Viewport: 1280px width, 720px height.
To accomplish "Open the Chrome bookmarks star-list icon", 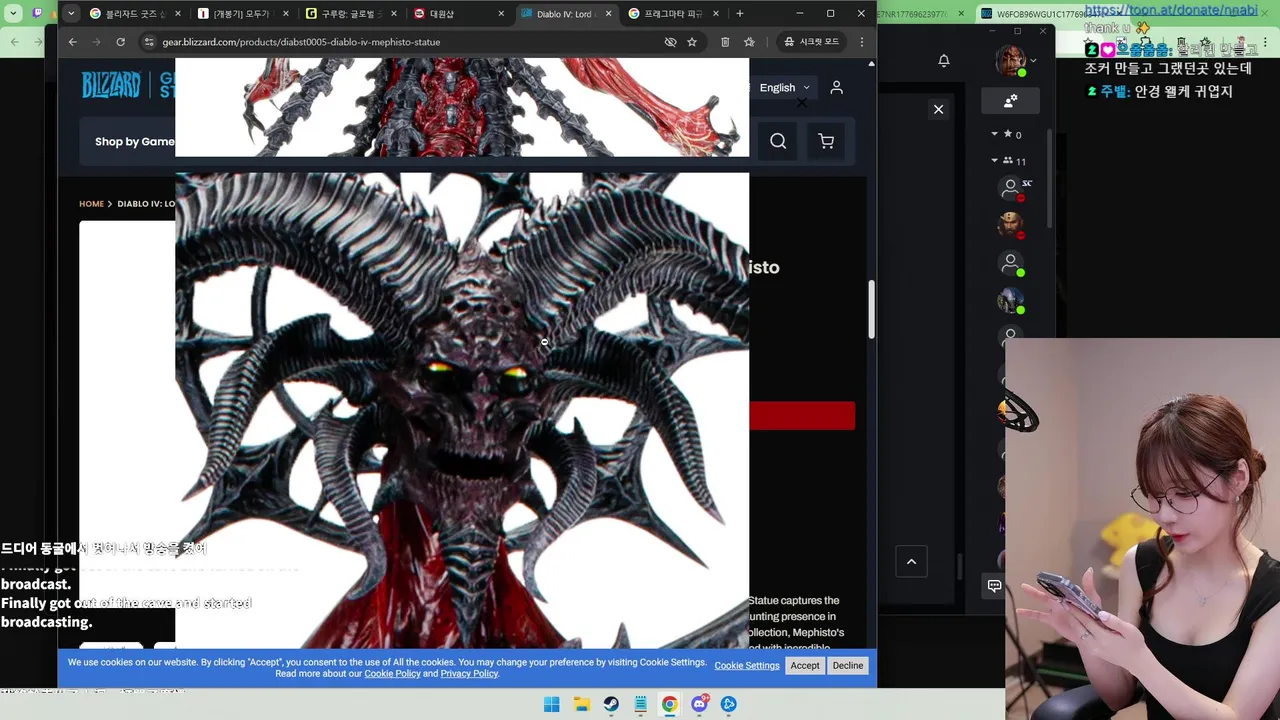I will pyautogui.click(x=749, y=42).
